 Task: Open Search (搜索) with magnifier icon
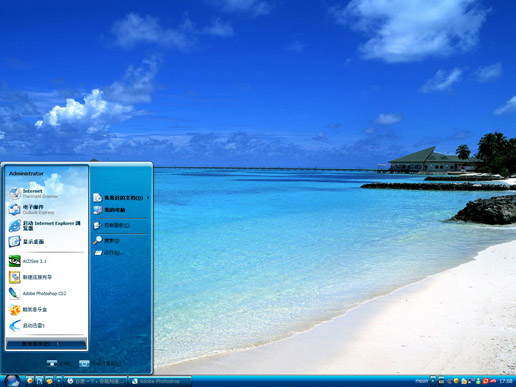tap(121, 240)
